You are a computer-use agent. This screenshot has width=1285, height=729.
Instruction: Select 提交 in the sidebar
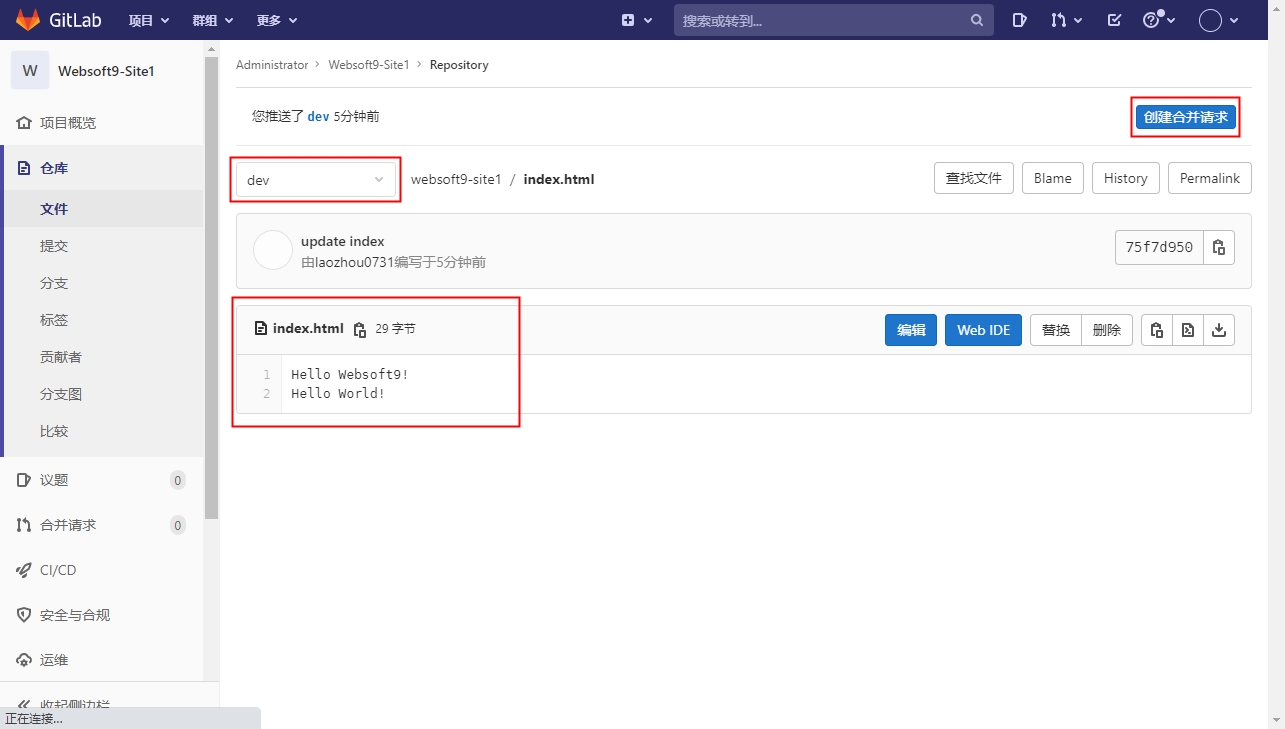pyautogui.click(x=54, y=246)
